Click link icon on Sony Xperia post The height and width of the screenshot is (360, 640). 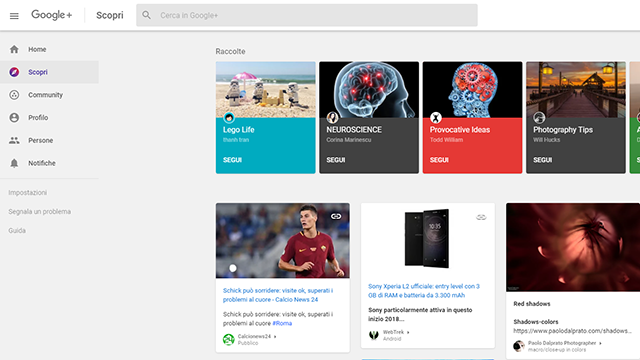[x=481, y=217]
